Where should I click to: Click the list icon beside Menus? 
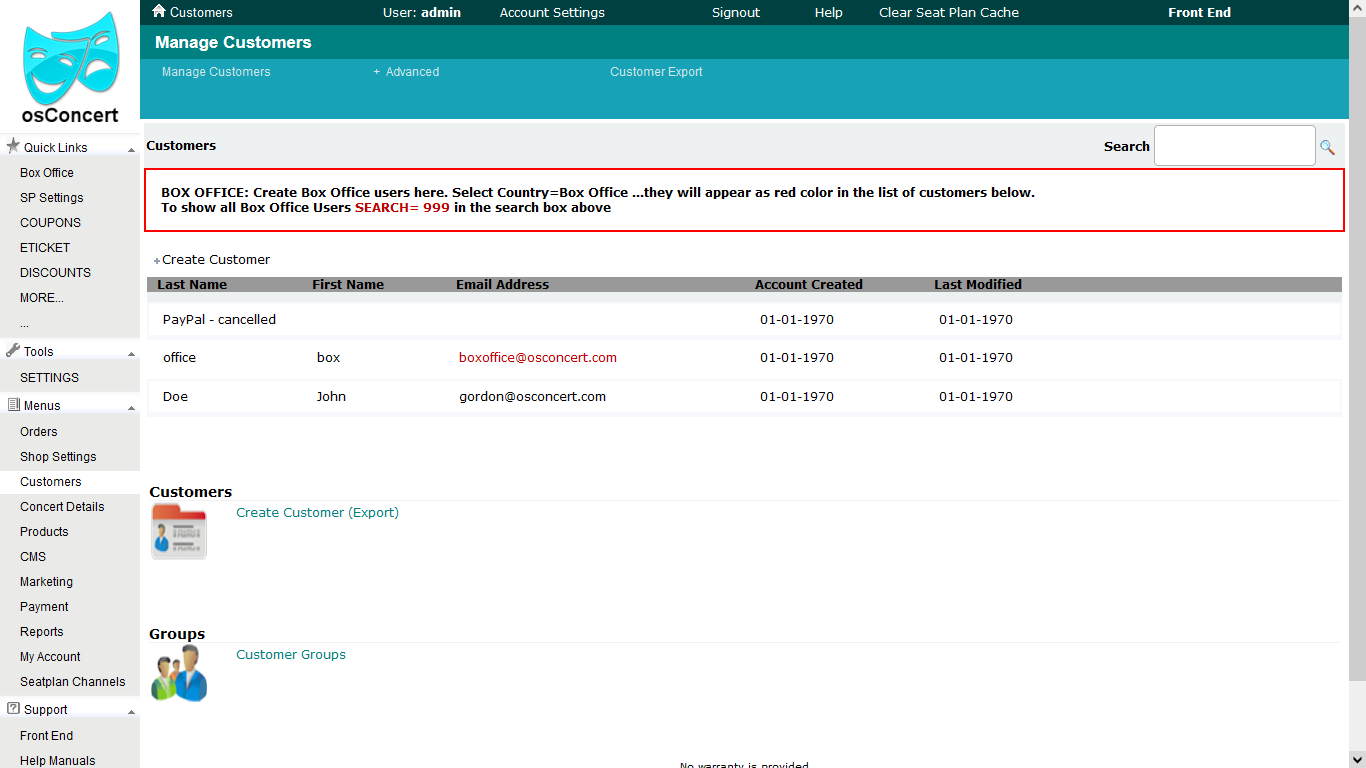coord(12,404)
